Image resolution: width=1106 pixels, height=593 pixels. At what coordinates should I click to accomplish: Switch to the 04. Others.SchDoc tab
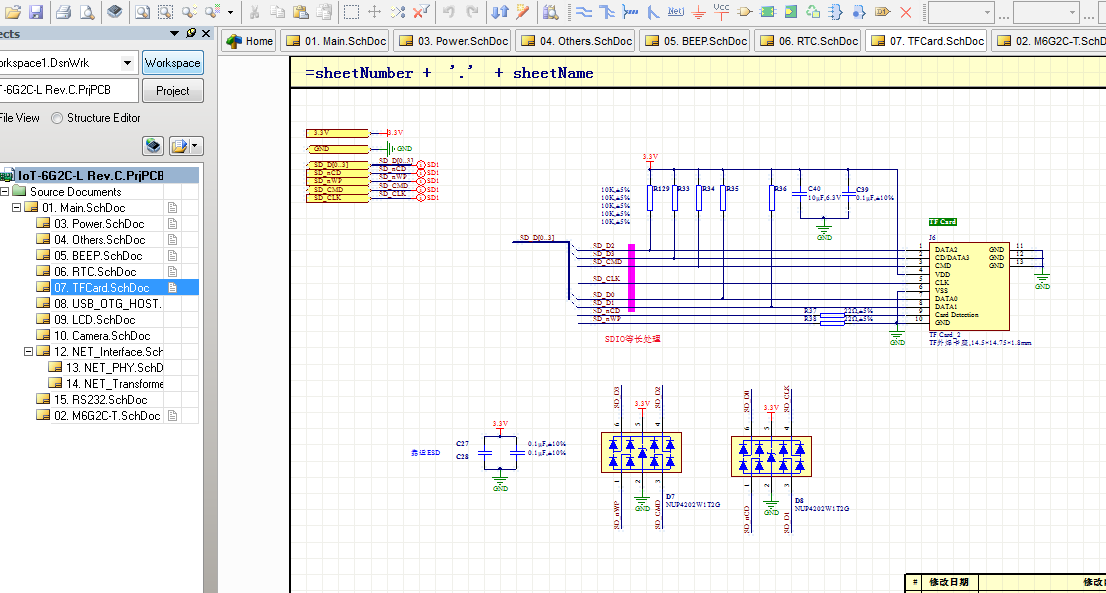click(x=576, y=41)
